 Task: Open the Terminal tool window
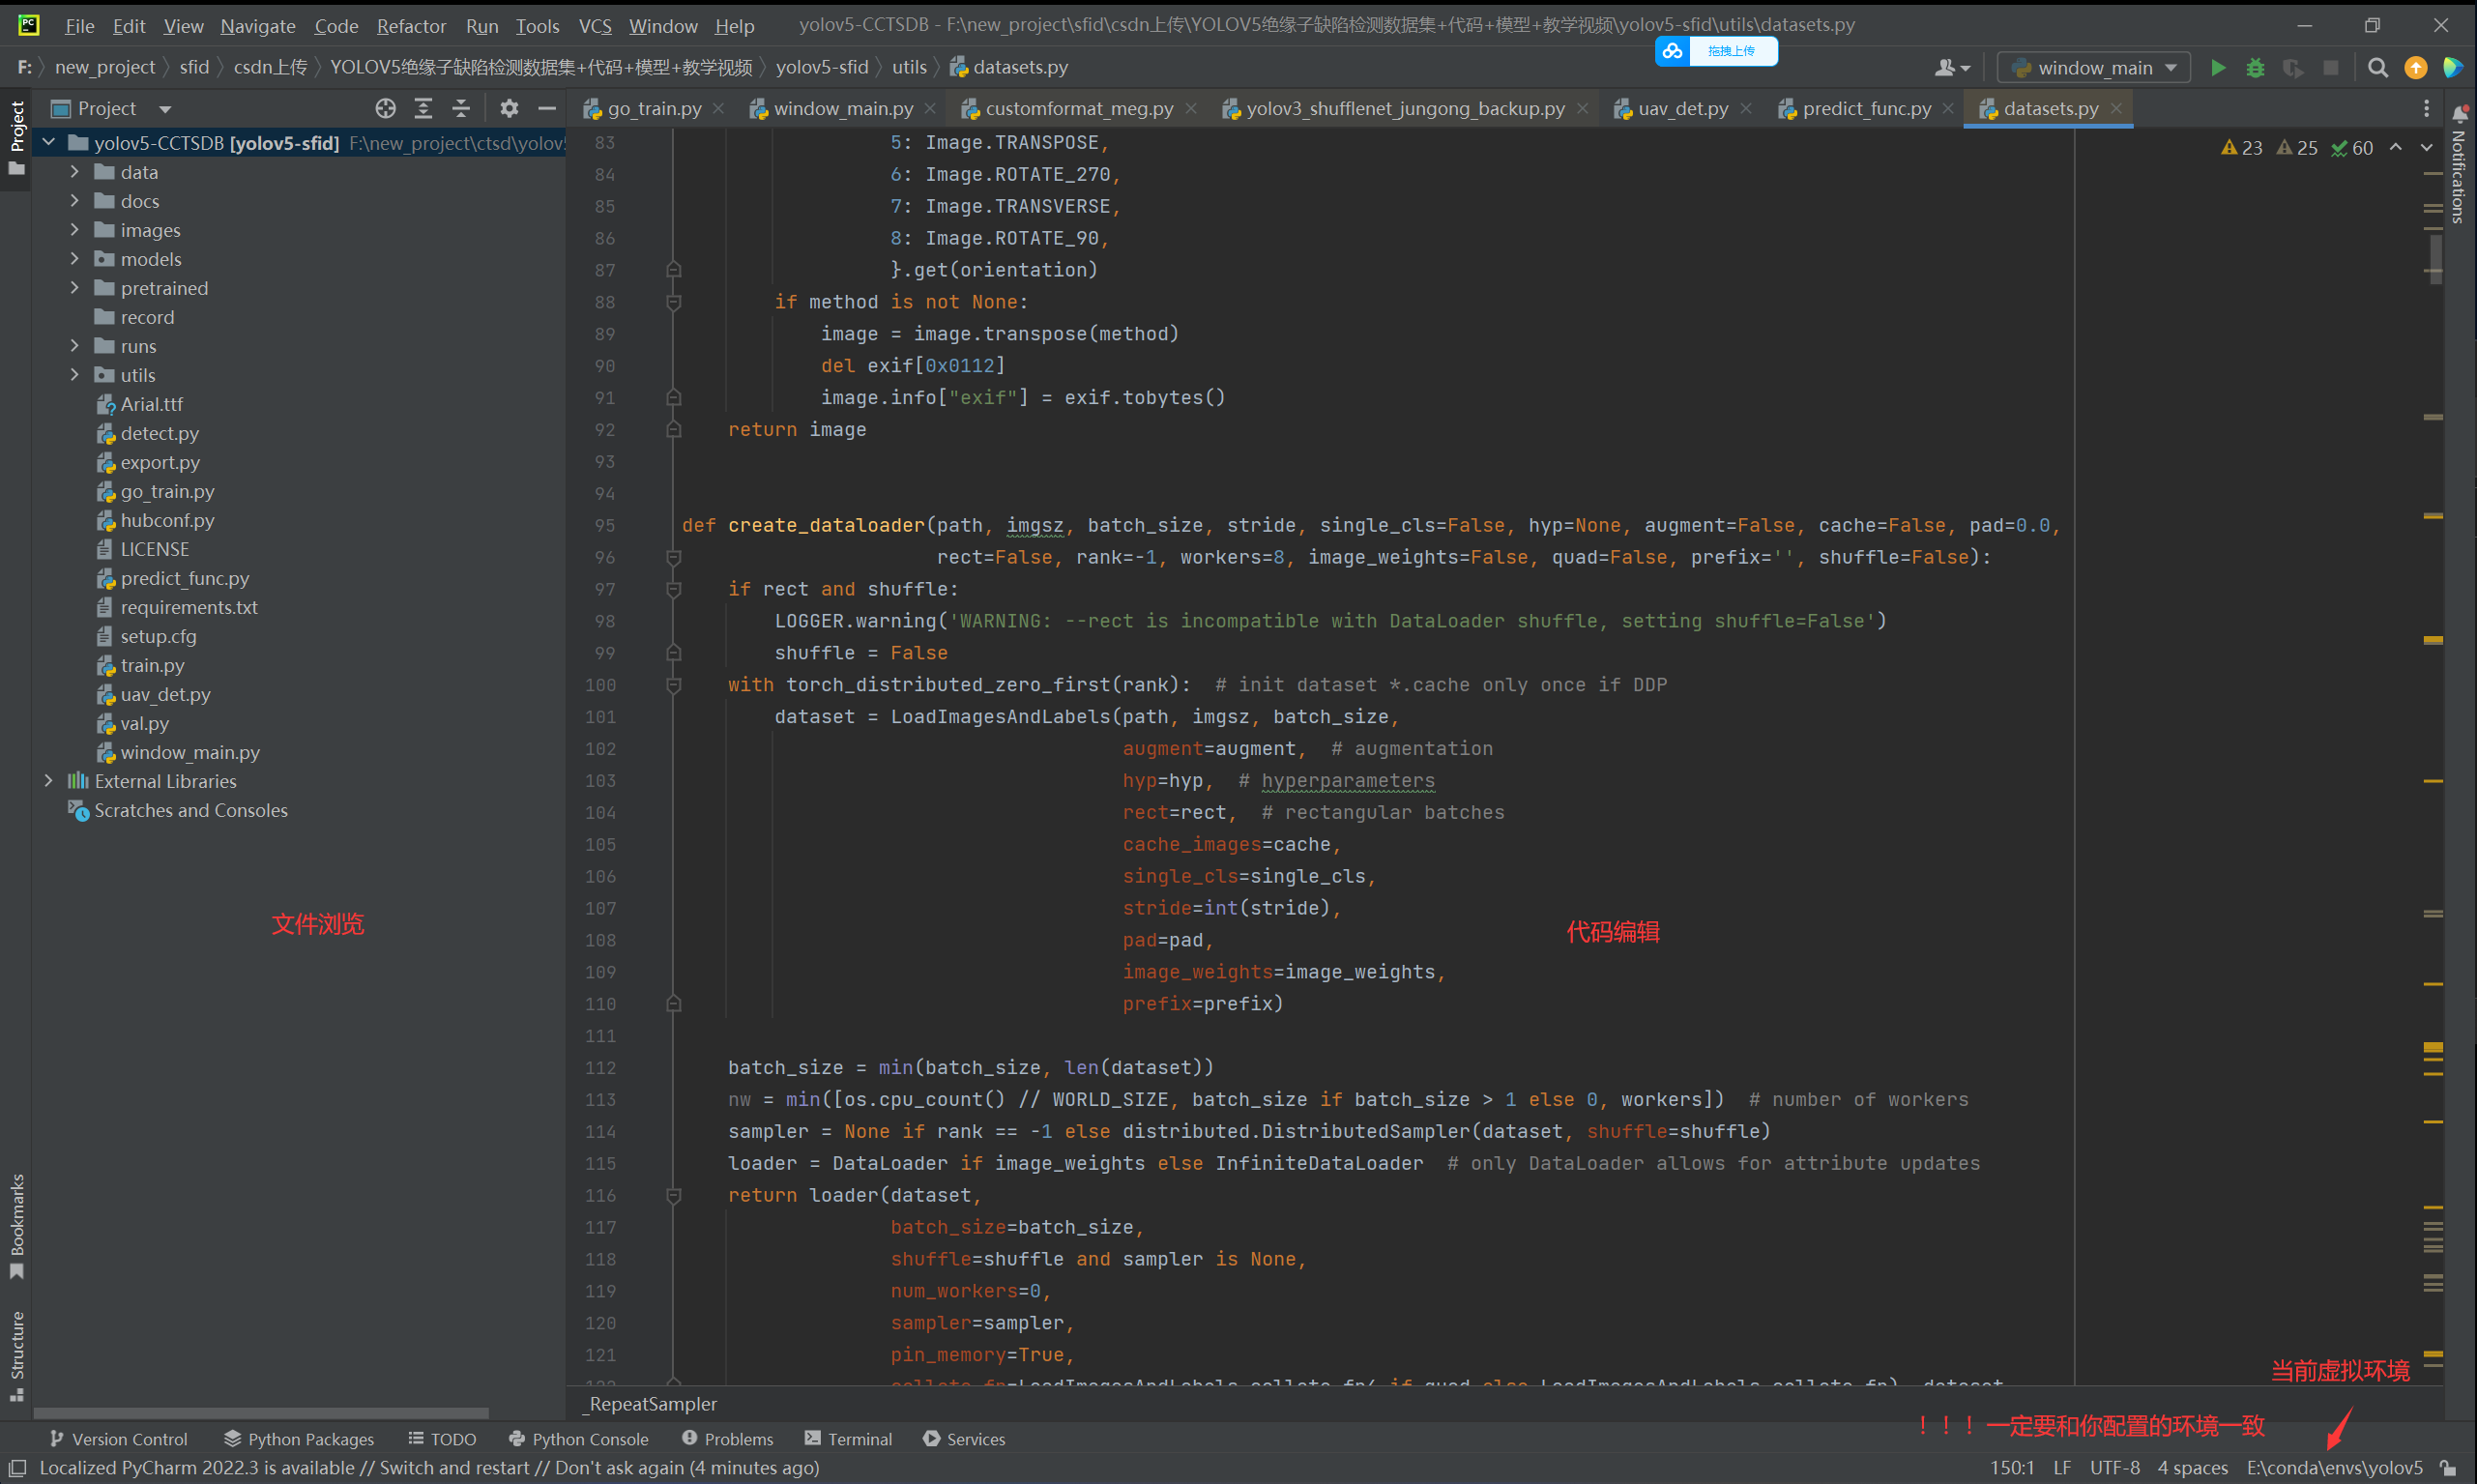point(848,1439)
